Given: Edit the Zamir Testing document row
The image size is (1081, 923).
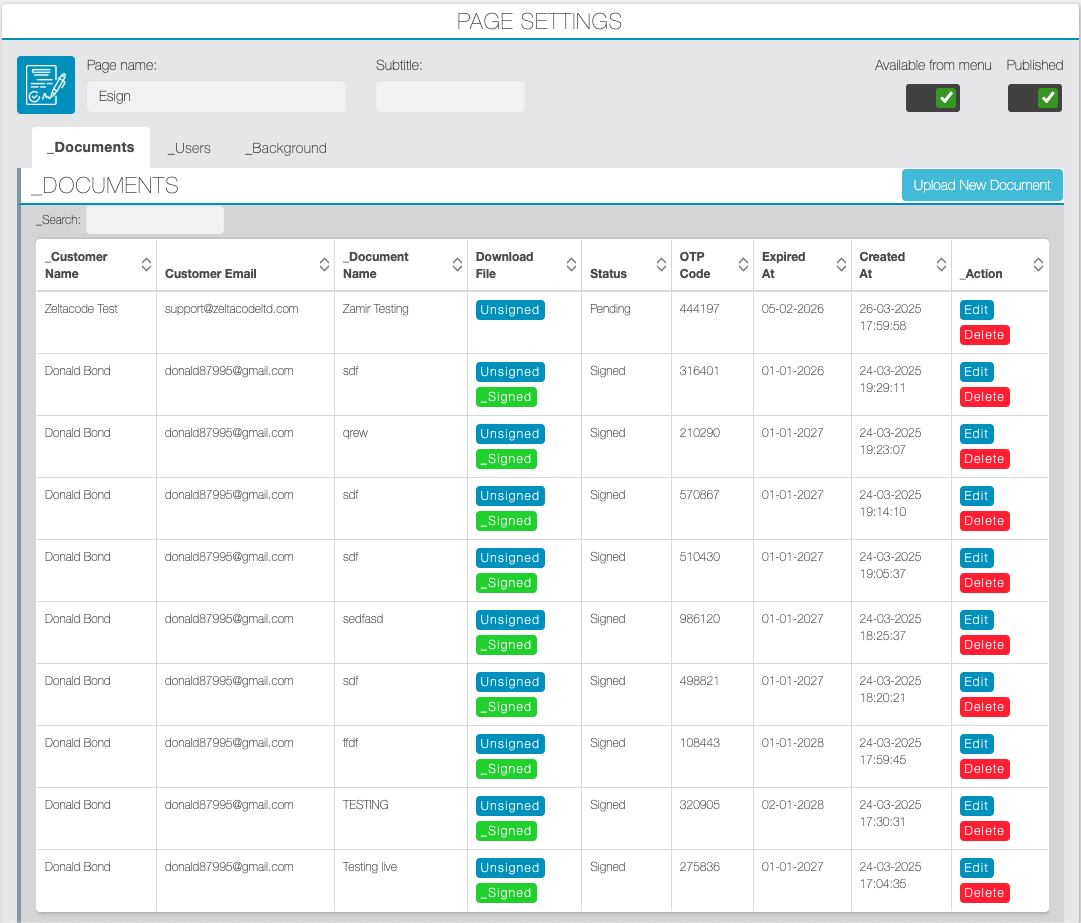Looking at the screenshot, I should [x=976, y=310].
